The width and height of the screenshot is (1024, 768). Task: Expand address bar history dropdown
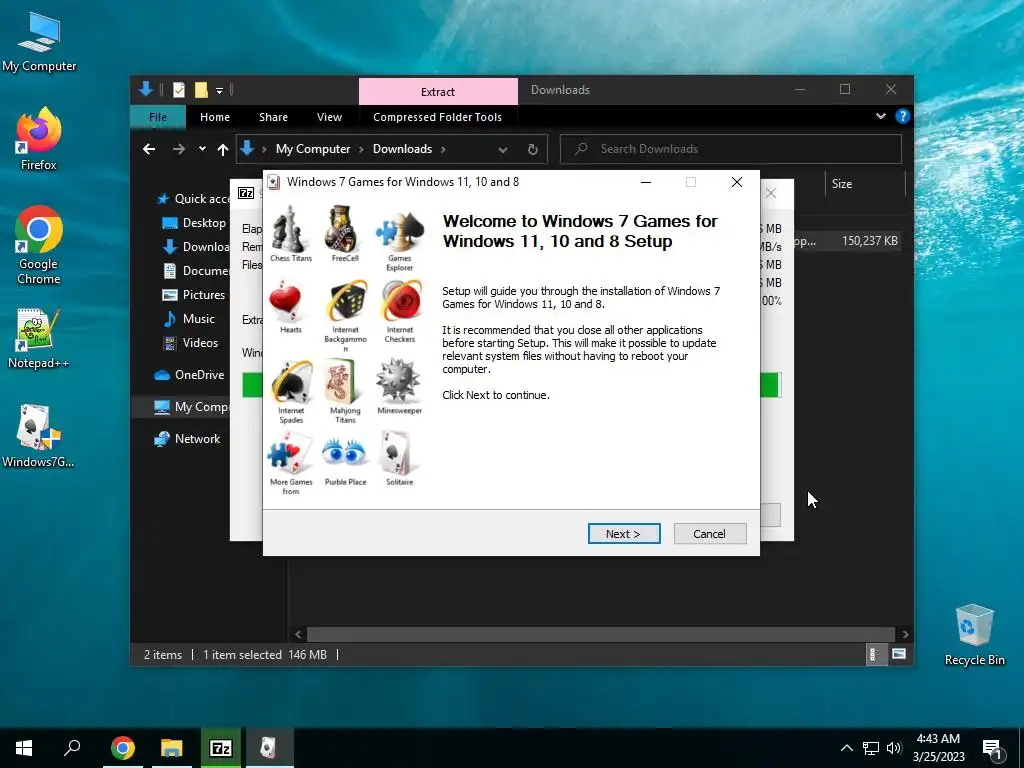(503, 150)
